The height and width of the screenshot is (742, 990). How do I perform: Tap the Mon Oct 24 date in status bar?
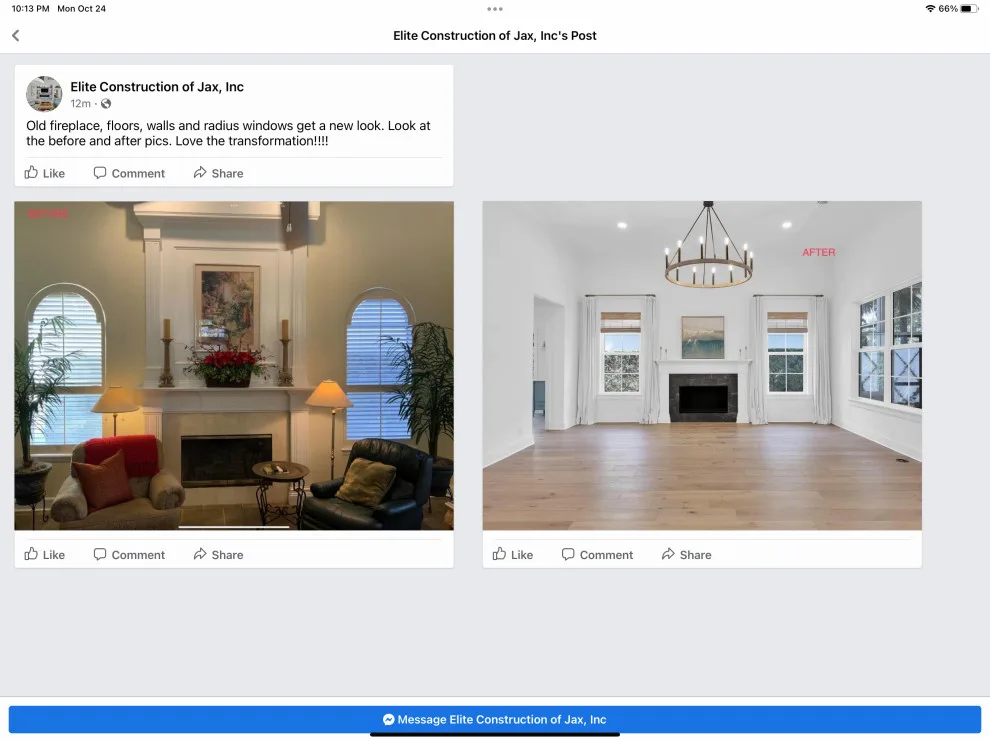click(81, 9)
